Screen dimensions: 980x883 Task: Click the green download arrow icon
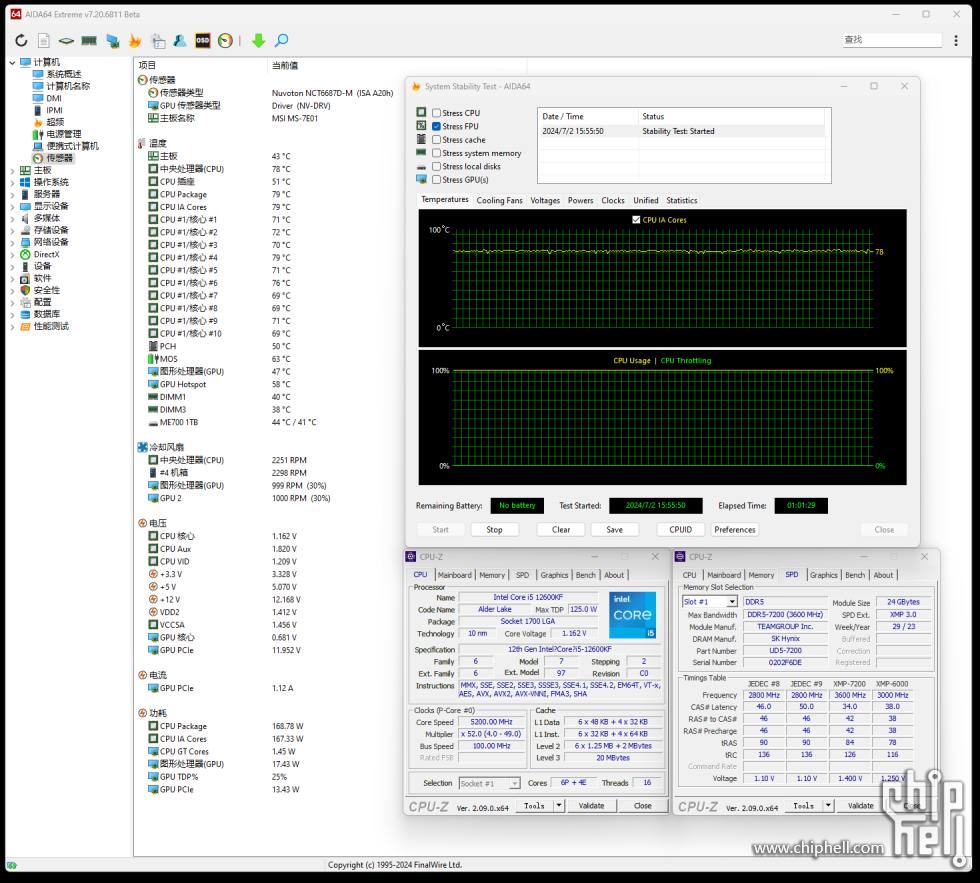point(258,41)
